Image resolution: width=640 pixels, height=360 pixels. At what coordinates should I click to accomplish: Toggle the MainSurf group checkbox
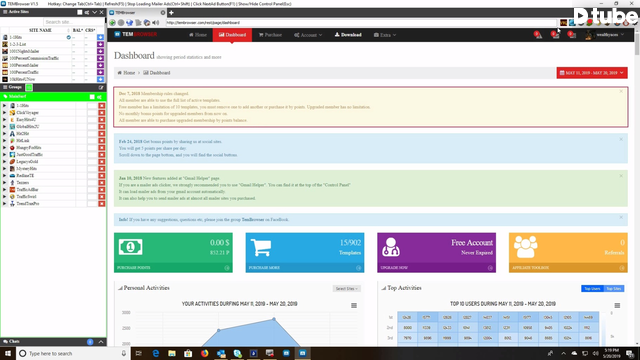click(92, 97)
